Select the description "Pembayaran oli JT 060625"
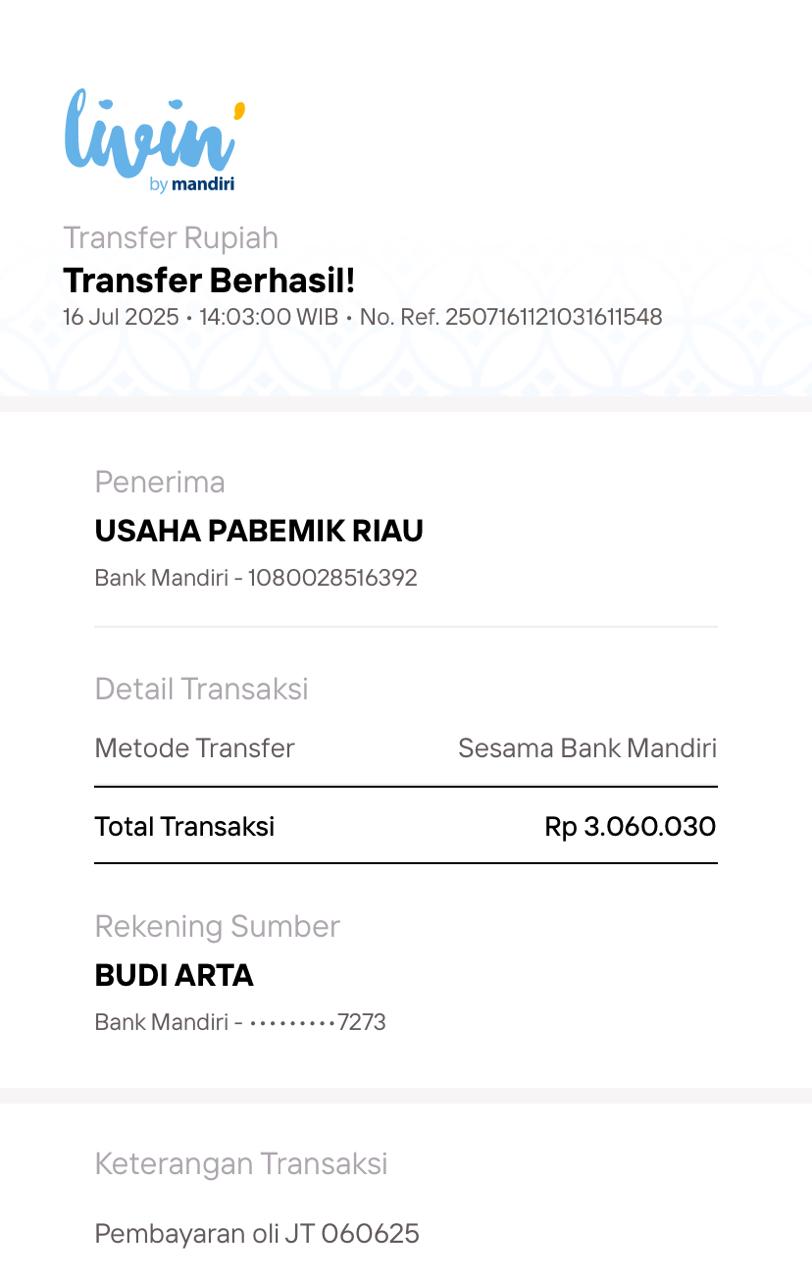812x1280 pixels. click(257, 1233)
